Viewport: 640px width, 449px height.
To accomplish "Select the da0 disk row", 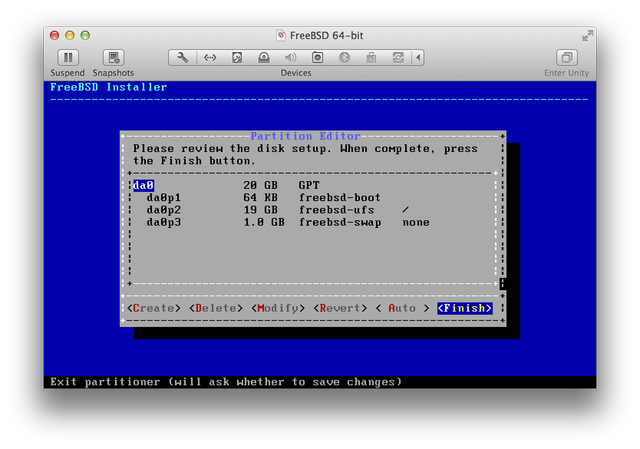I will [312, 185].
